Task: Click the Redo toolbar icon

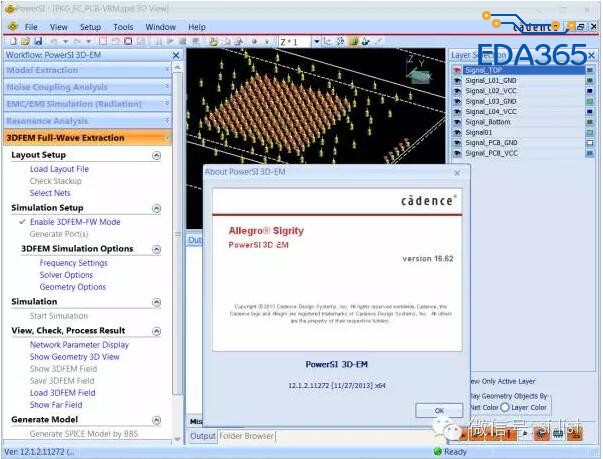Action: point(77,41)
